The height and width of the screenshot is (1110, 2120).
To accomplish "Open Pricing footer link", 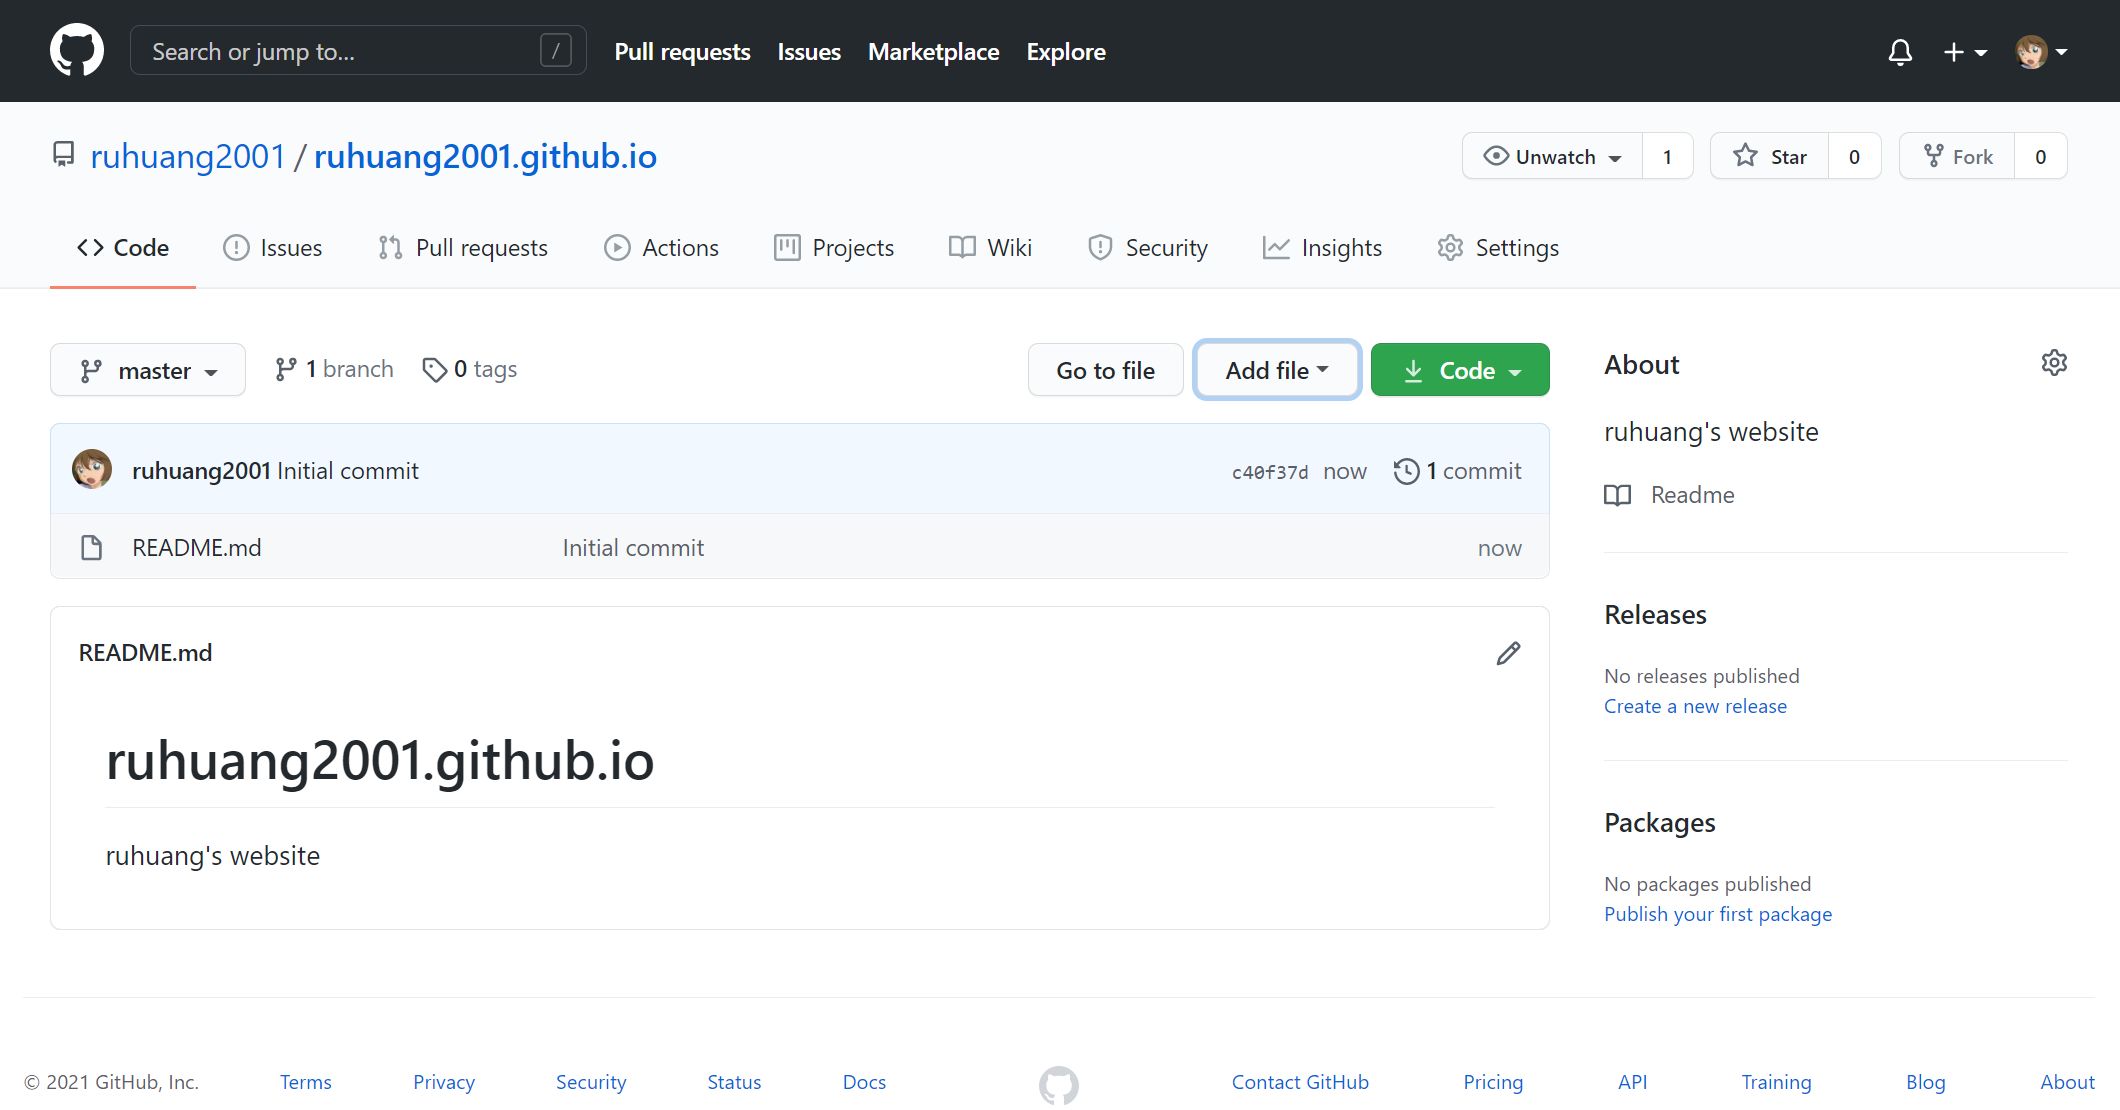I will [1493, 1082].
